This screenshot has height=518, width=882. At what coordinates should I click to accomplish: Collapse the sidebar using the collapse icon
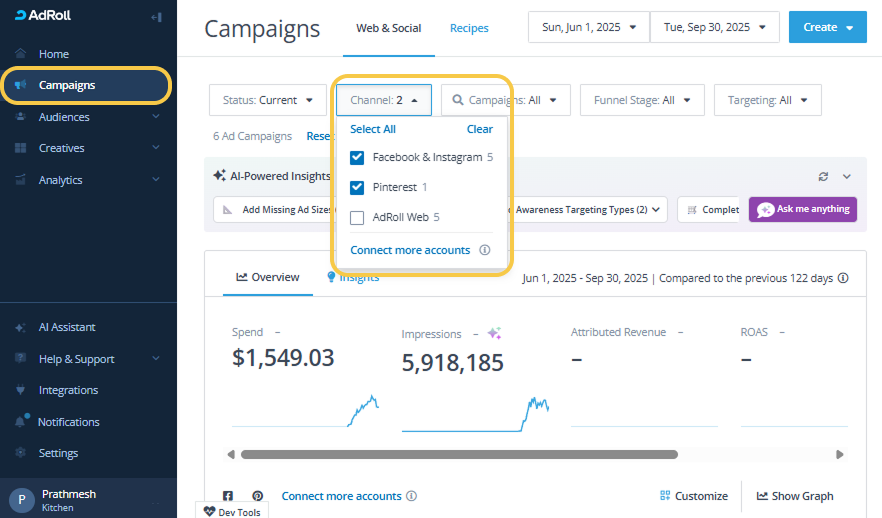tap(156, 17)
